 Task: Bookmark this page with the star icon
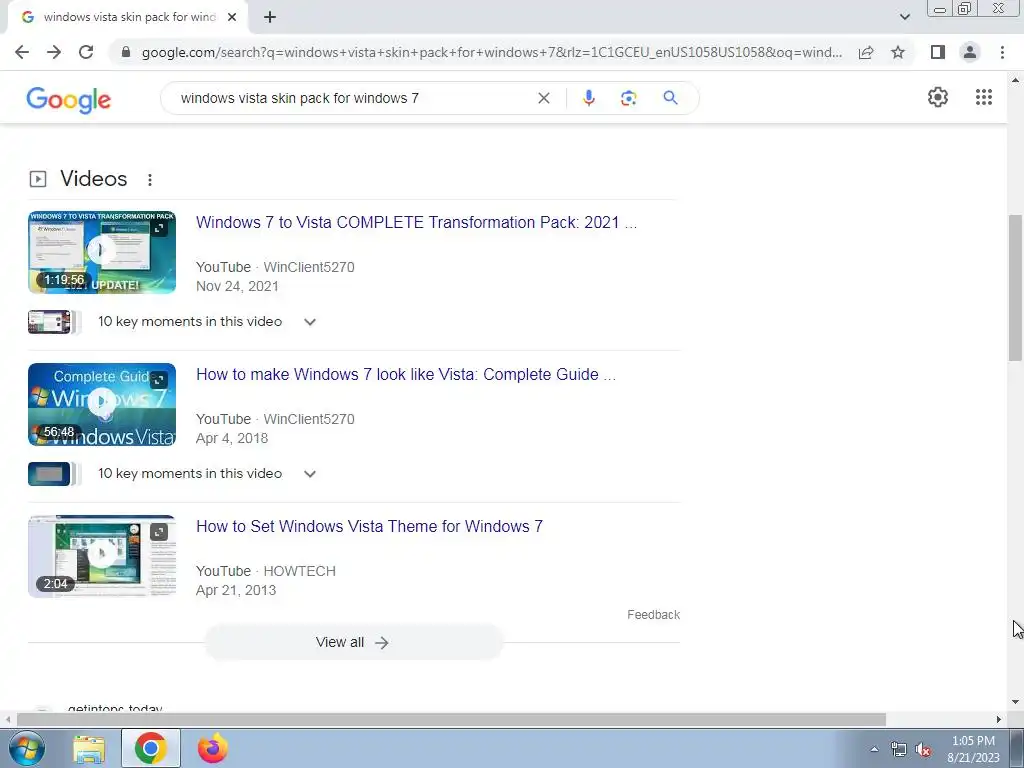coord(898,52)
